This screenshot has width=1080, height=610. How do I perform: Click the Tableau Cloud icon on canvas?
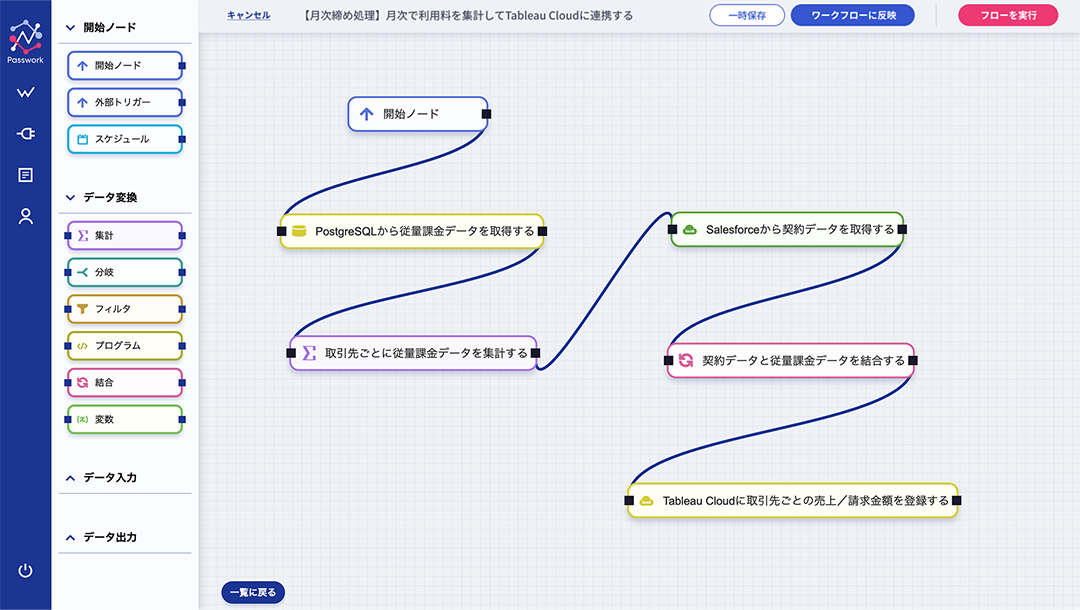[646, 501]
